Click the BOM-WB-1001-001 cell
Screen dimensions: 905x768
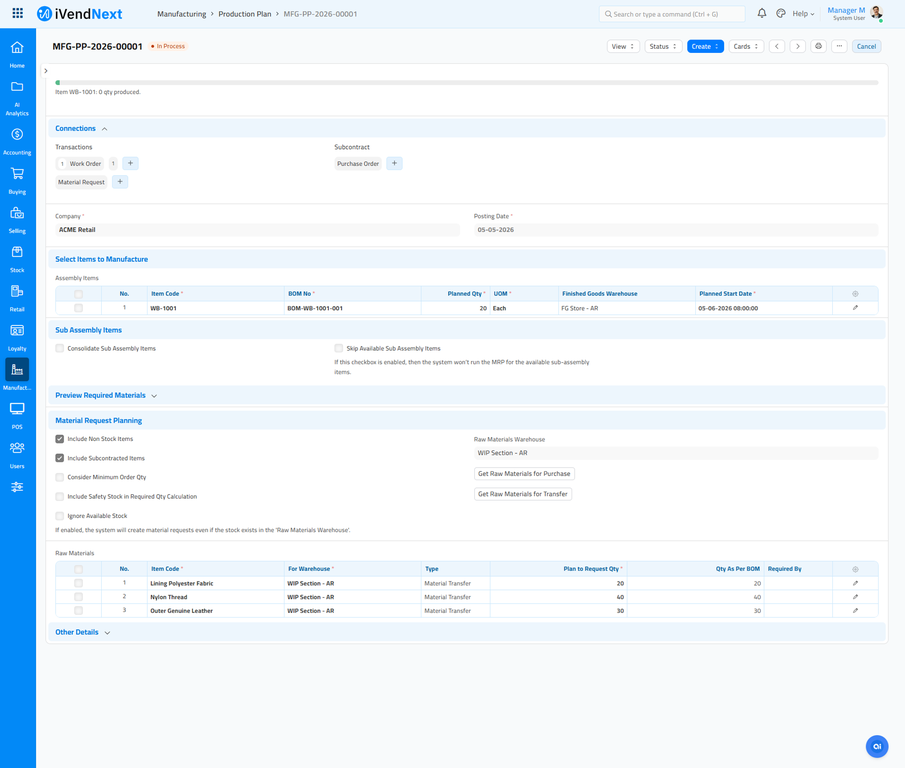pyautogui.click(x=353, y=308)
